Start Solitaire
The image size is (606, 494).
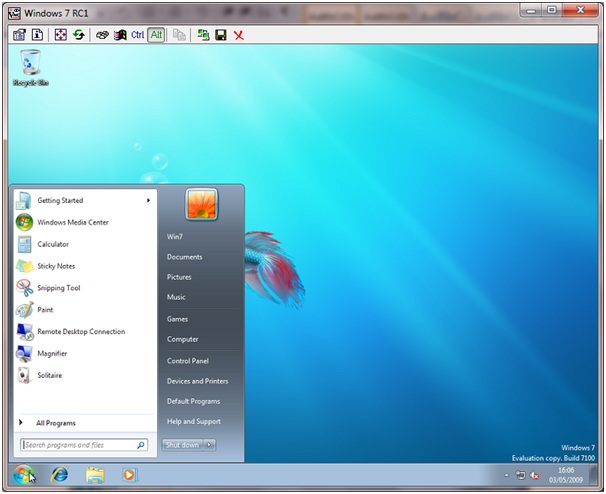click(x=85, y=375)
